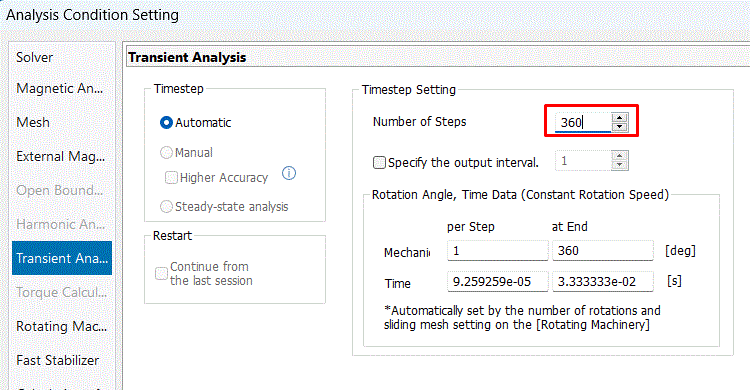Decrease Number of Steps with down arrow
The height and width of the screenshot is (390, 750).
pos(619,127)
